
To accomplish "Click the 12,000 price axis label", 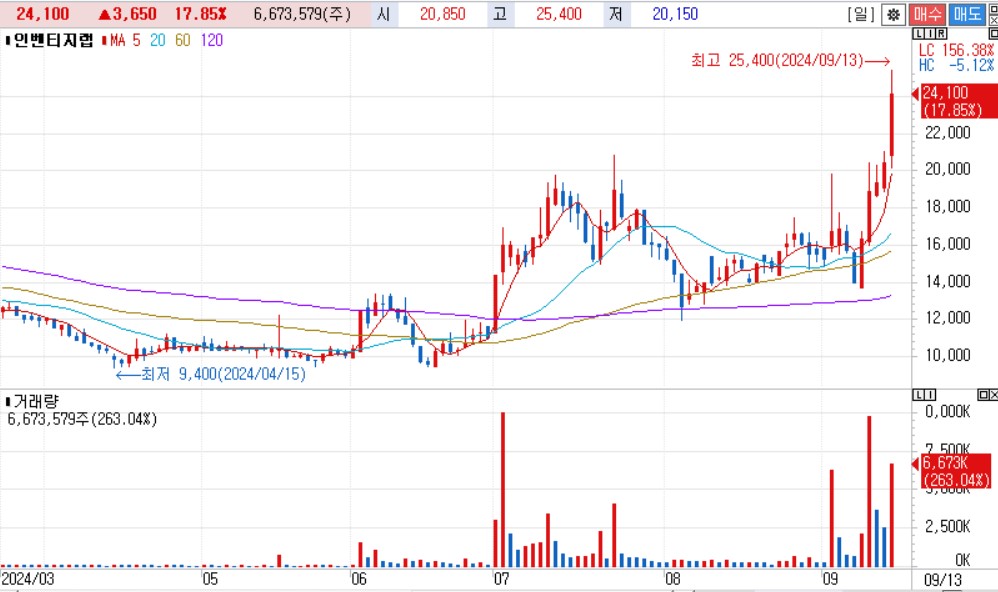I will (948, 318).
